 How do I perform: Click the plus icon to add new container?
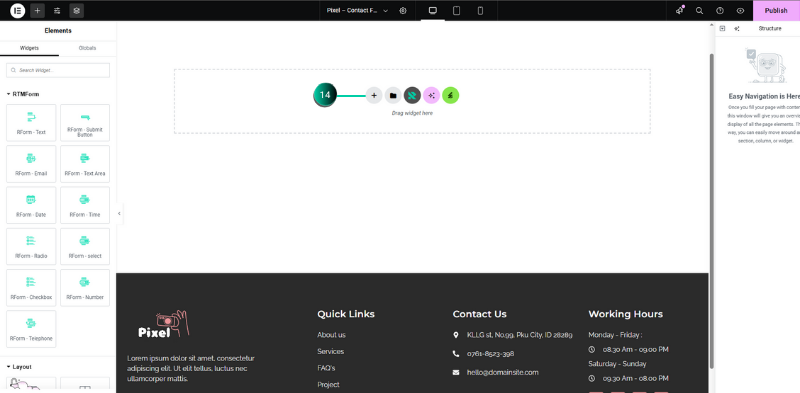pos(374,95)
